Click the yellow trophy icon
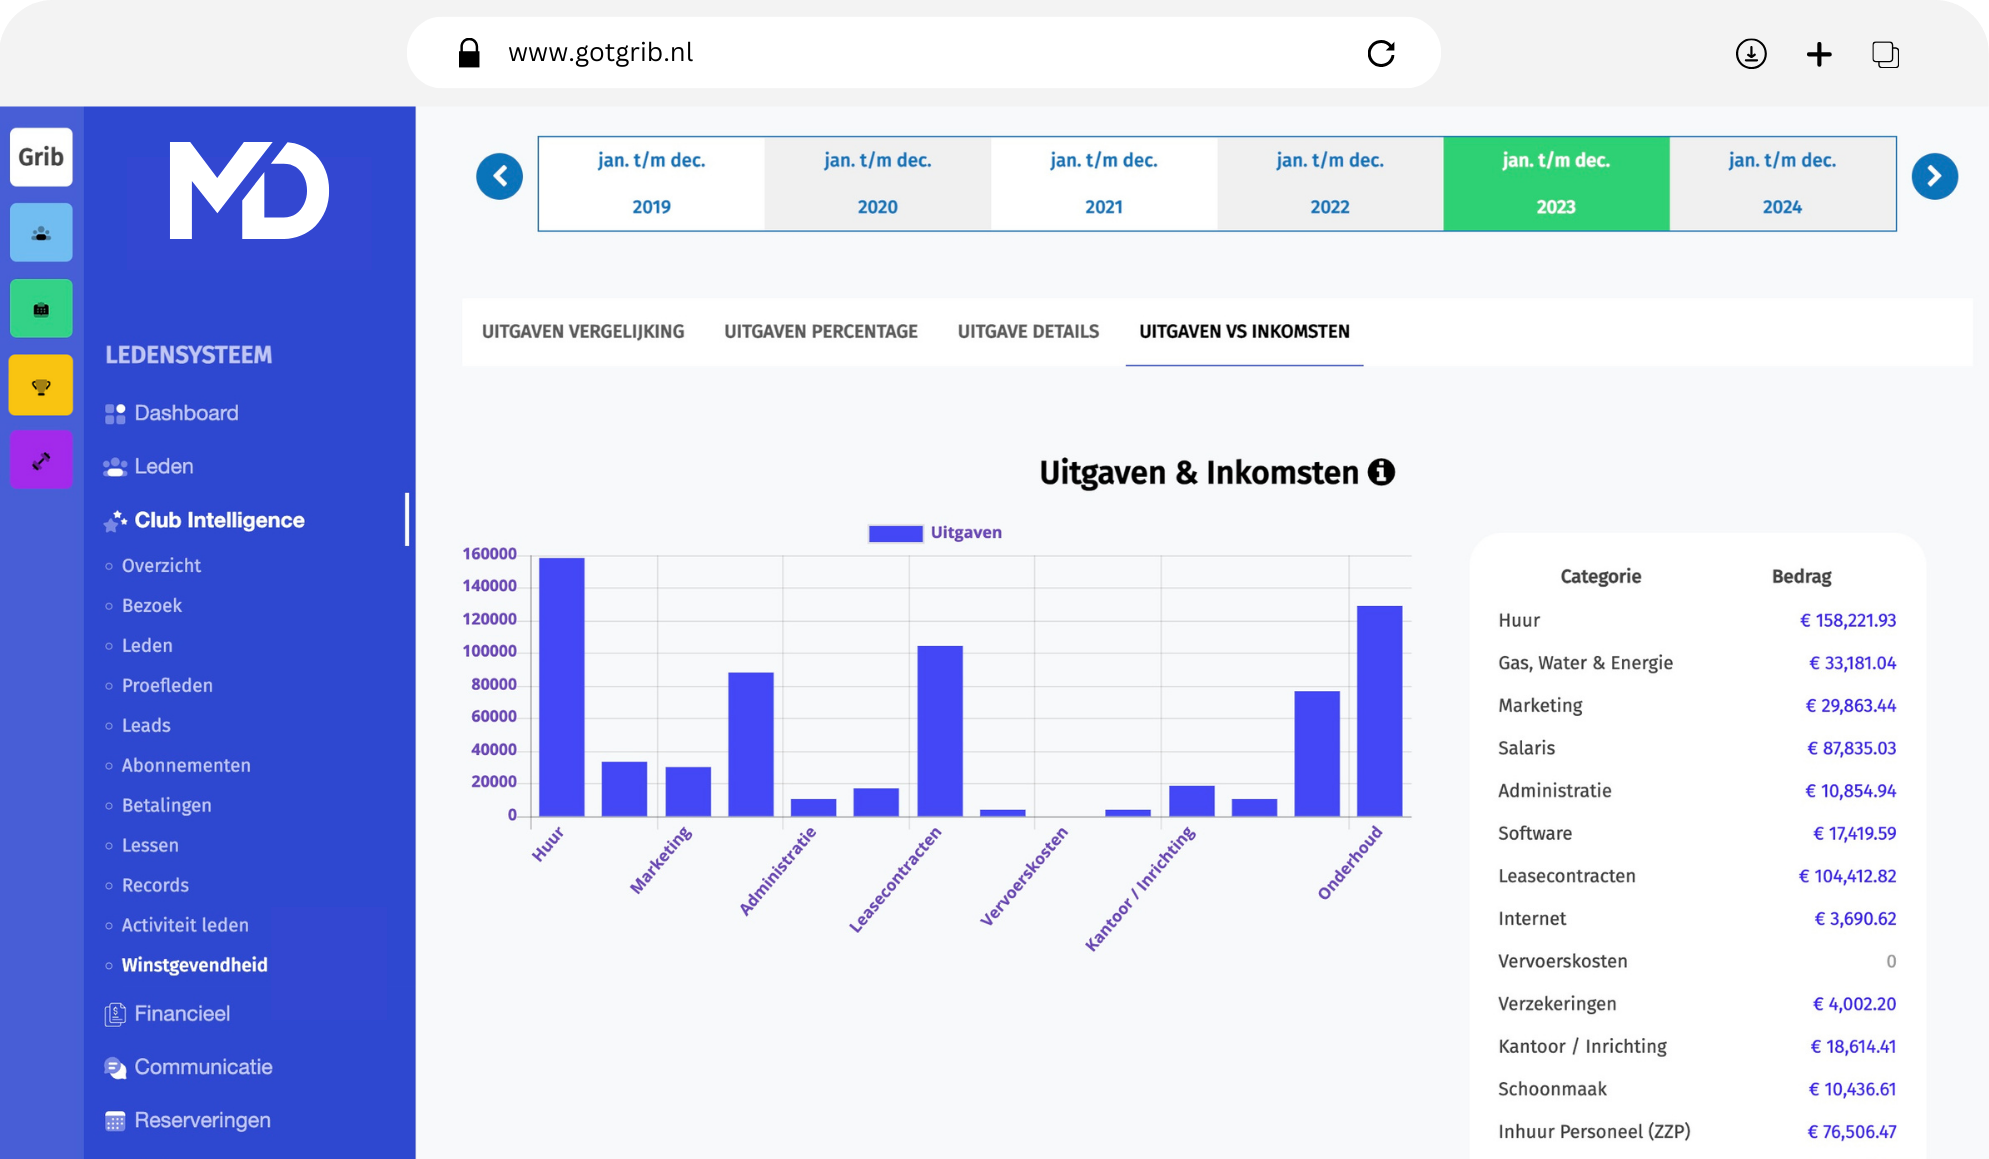Screen dimensions: 1989x1159 pos(41,384)
